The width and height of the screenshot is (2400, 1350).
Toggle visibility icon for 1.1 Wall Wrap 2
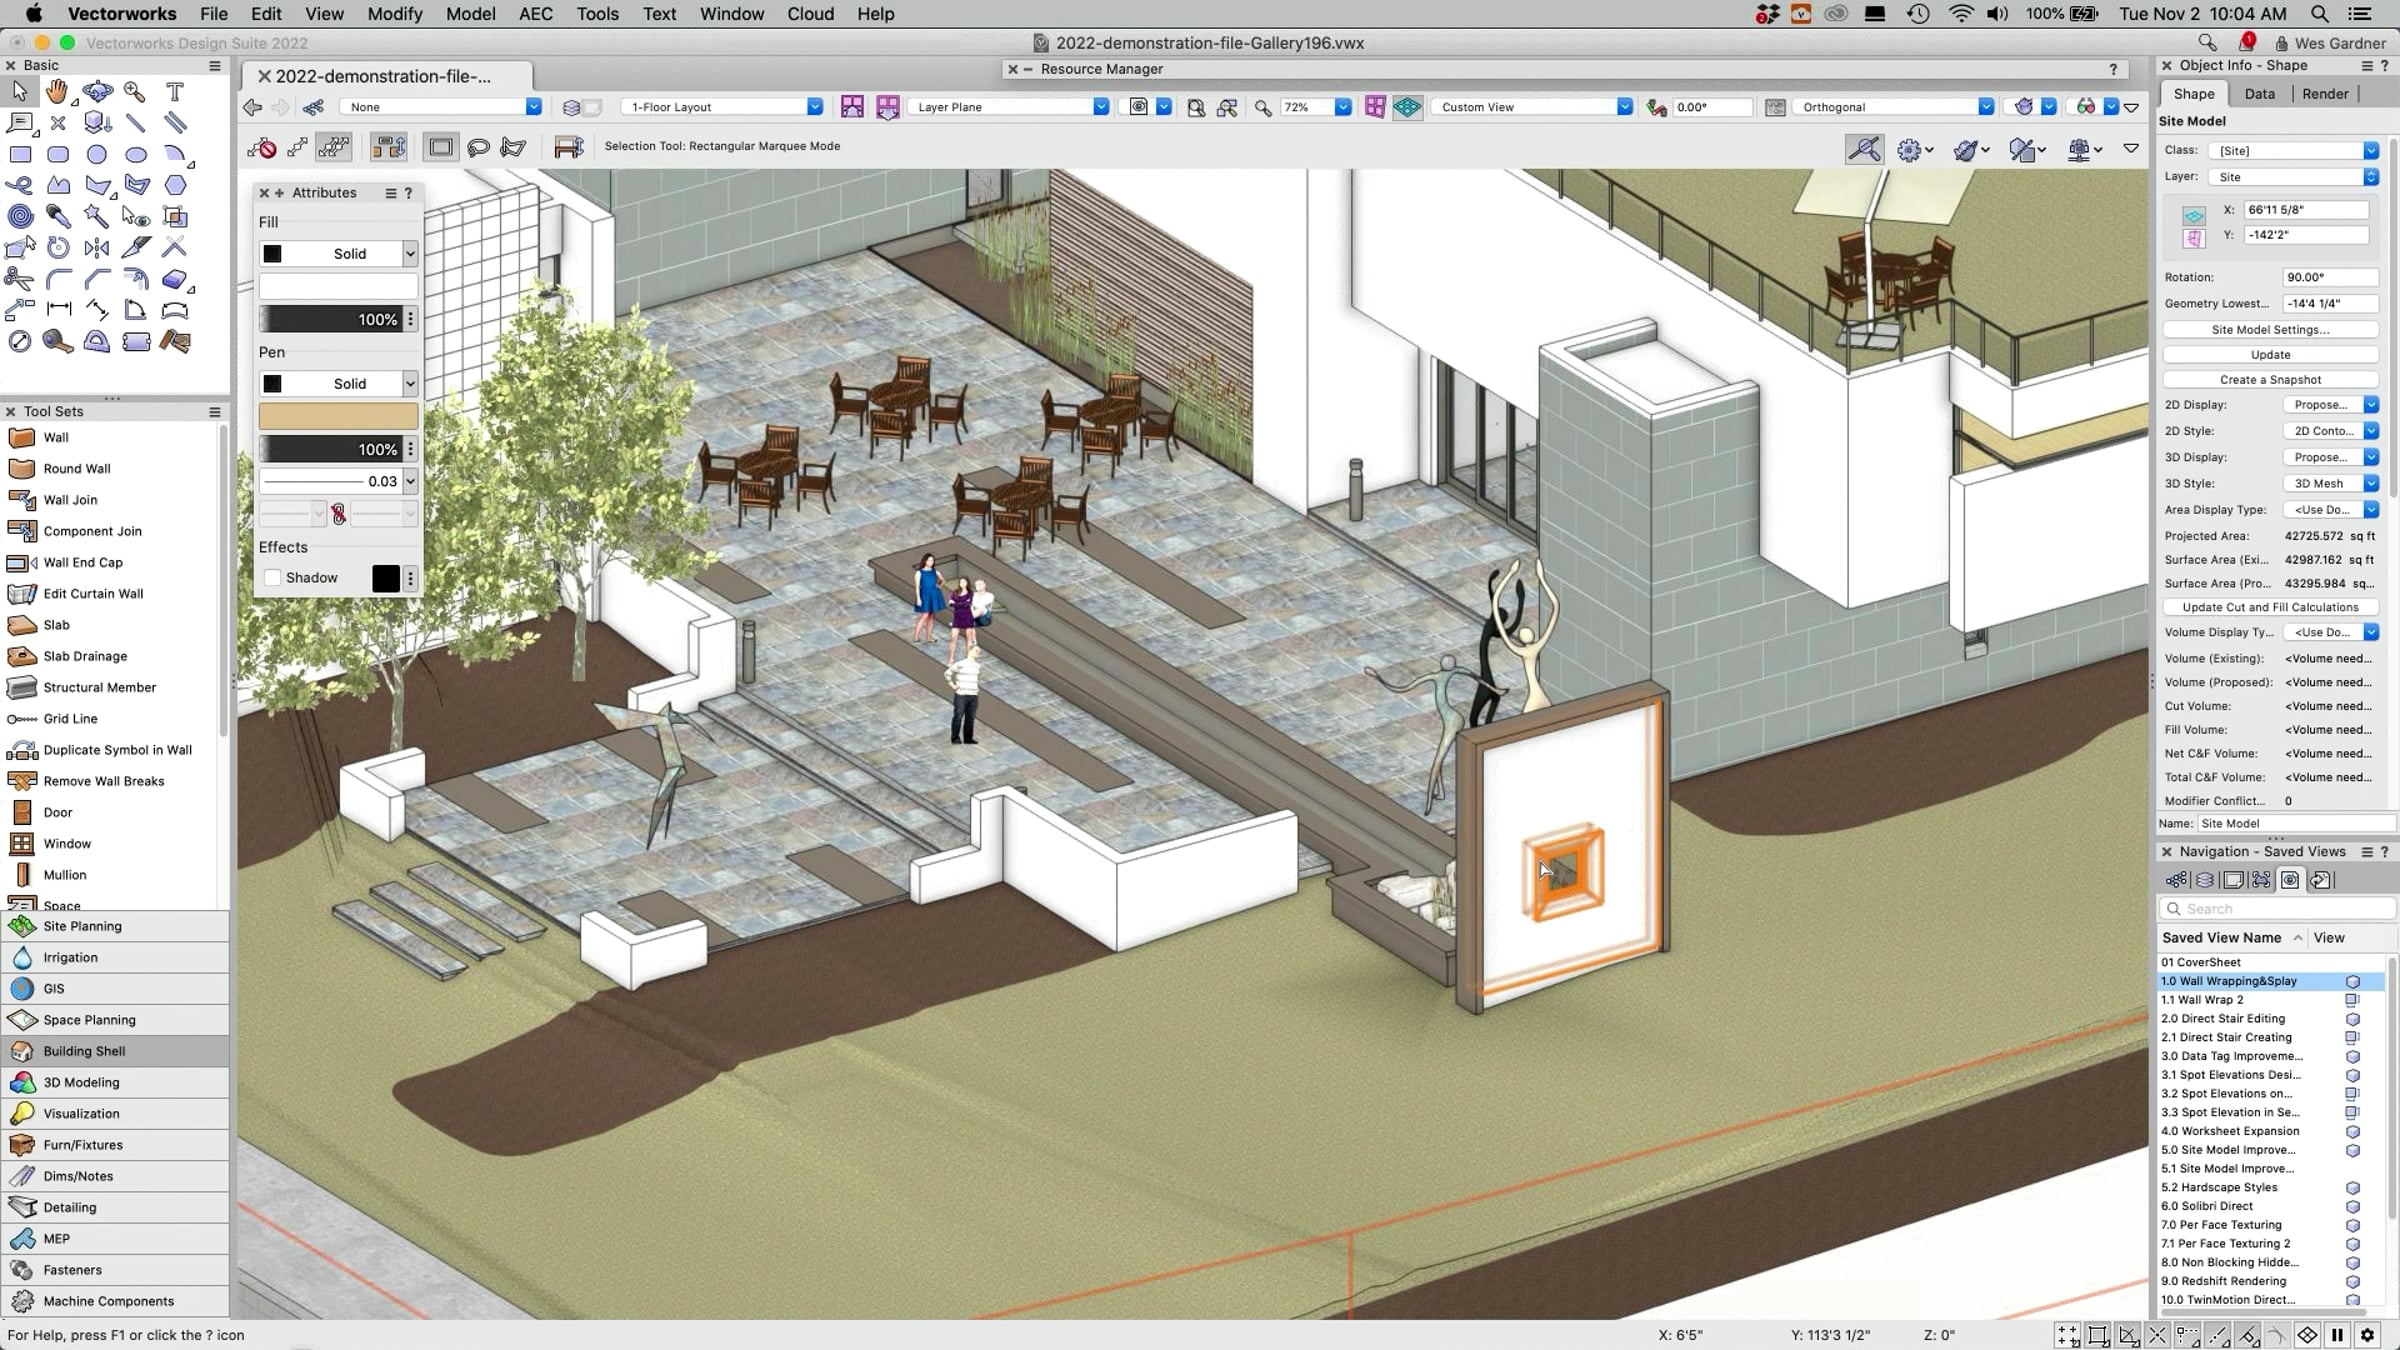[2352, 1000]
